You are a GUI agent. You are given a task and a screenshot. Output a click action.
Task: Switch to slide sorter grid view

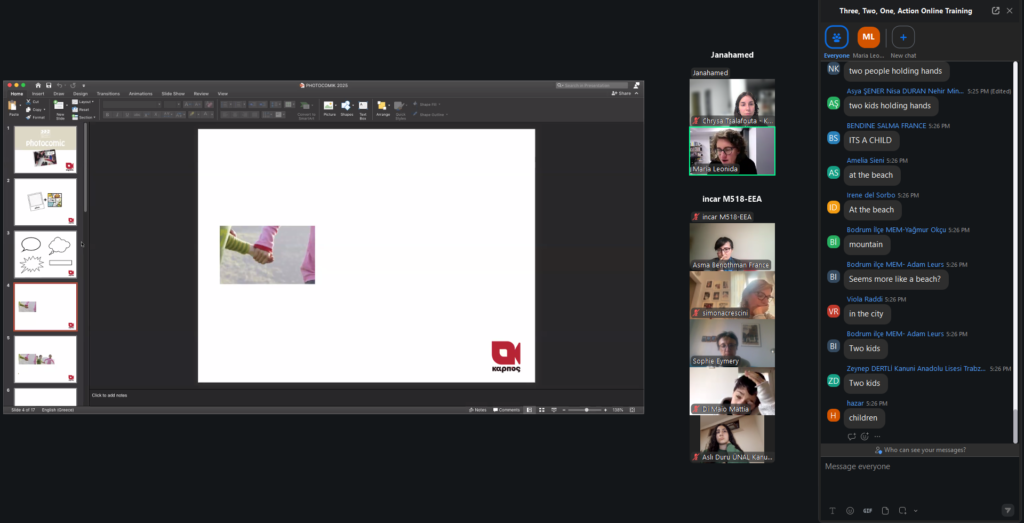540,410
